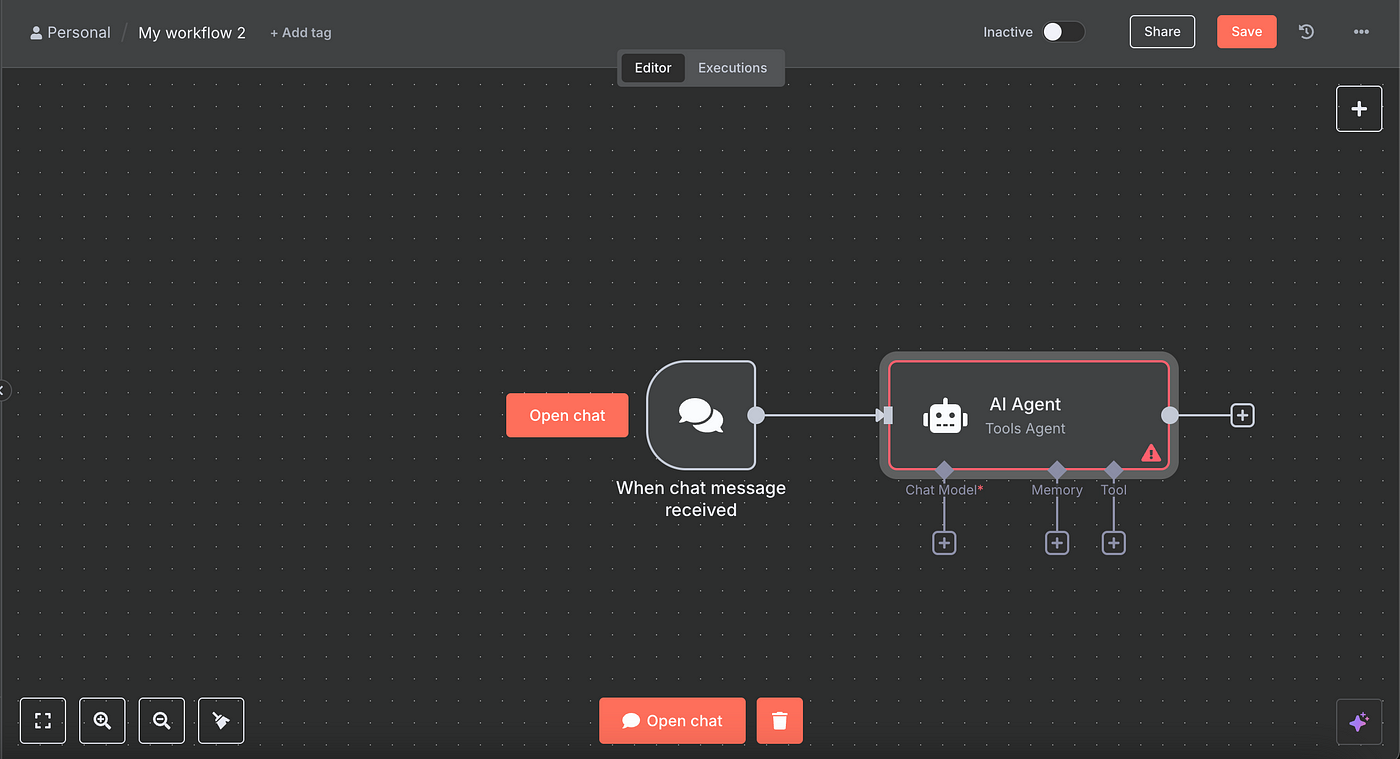Click the tidy up workflow broom icon

pos(221,720)
